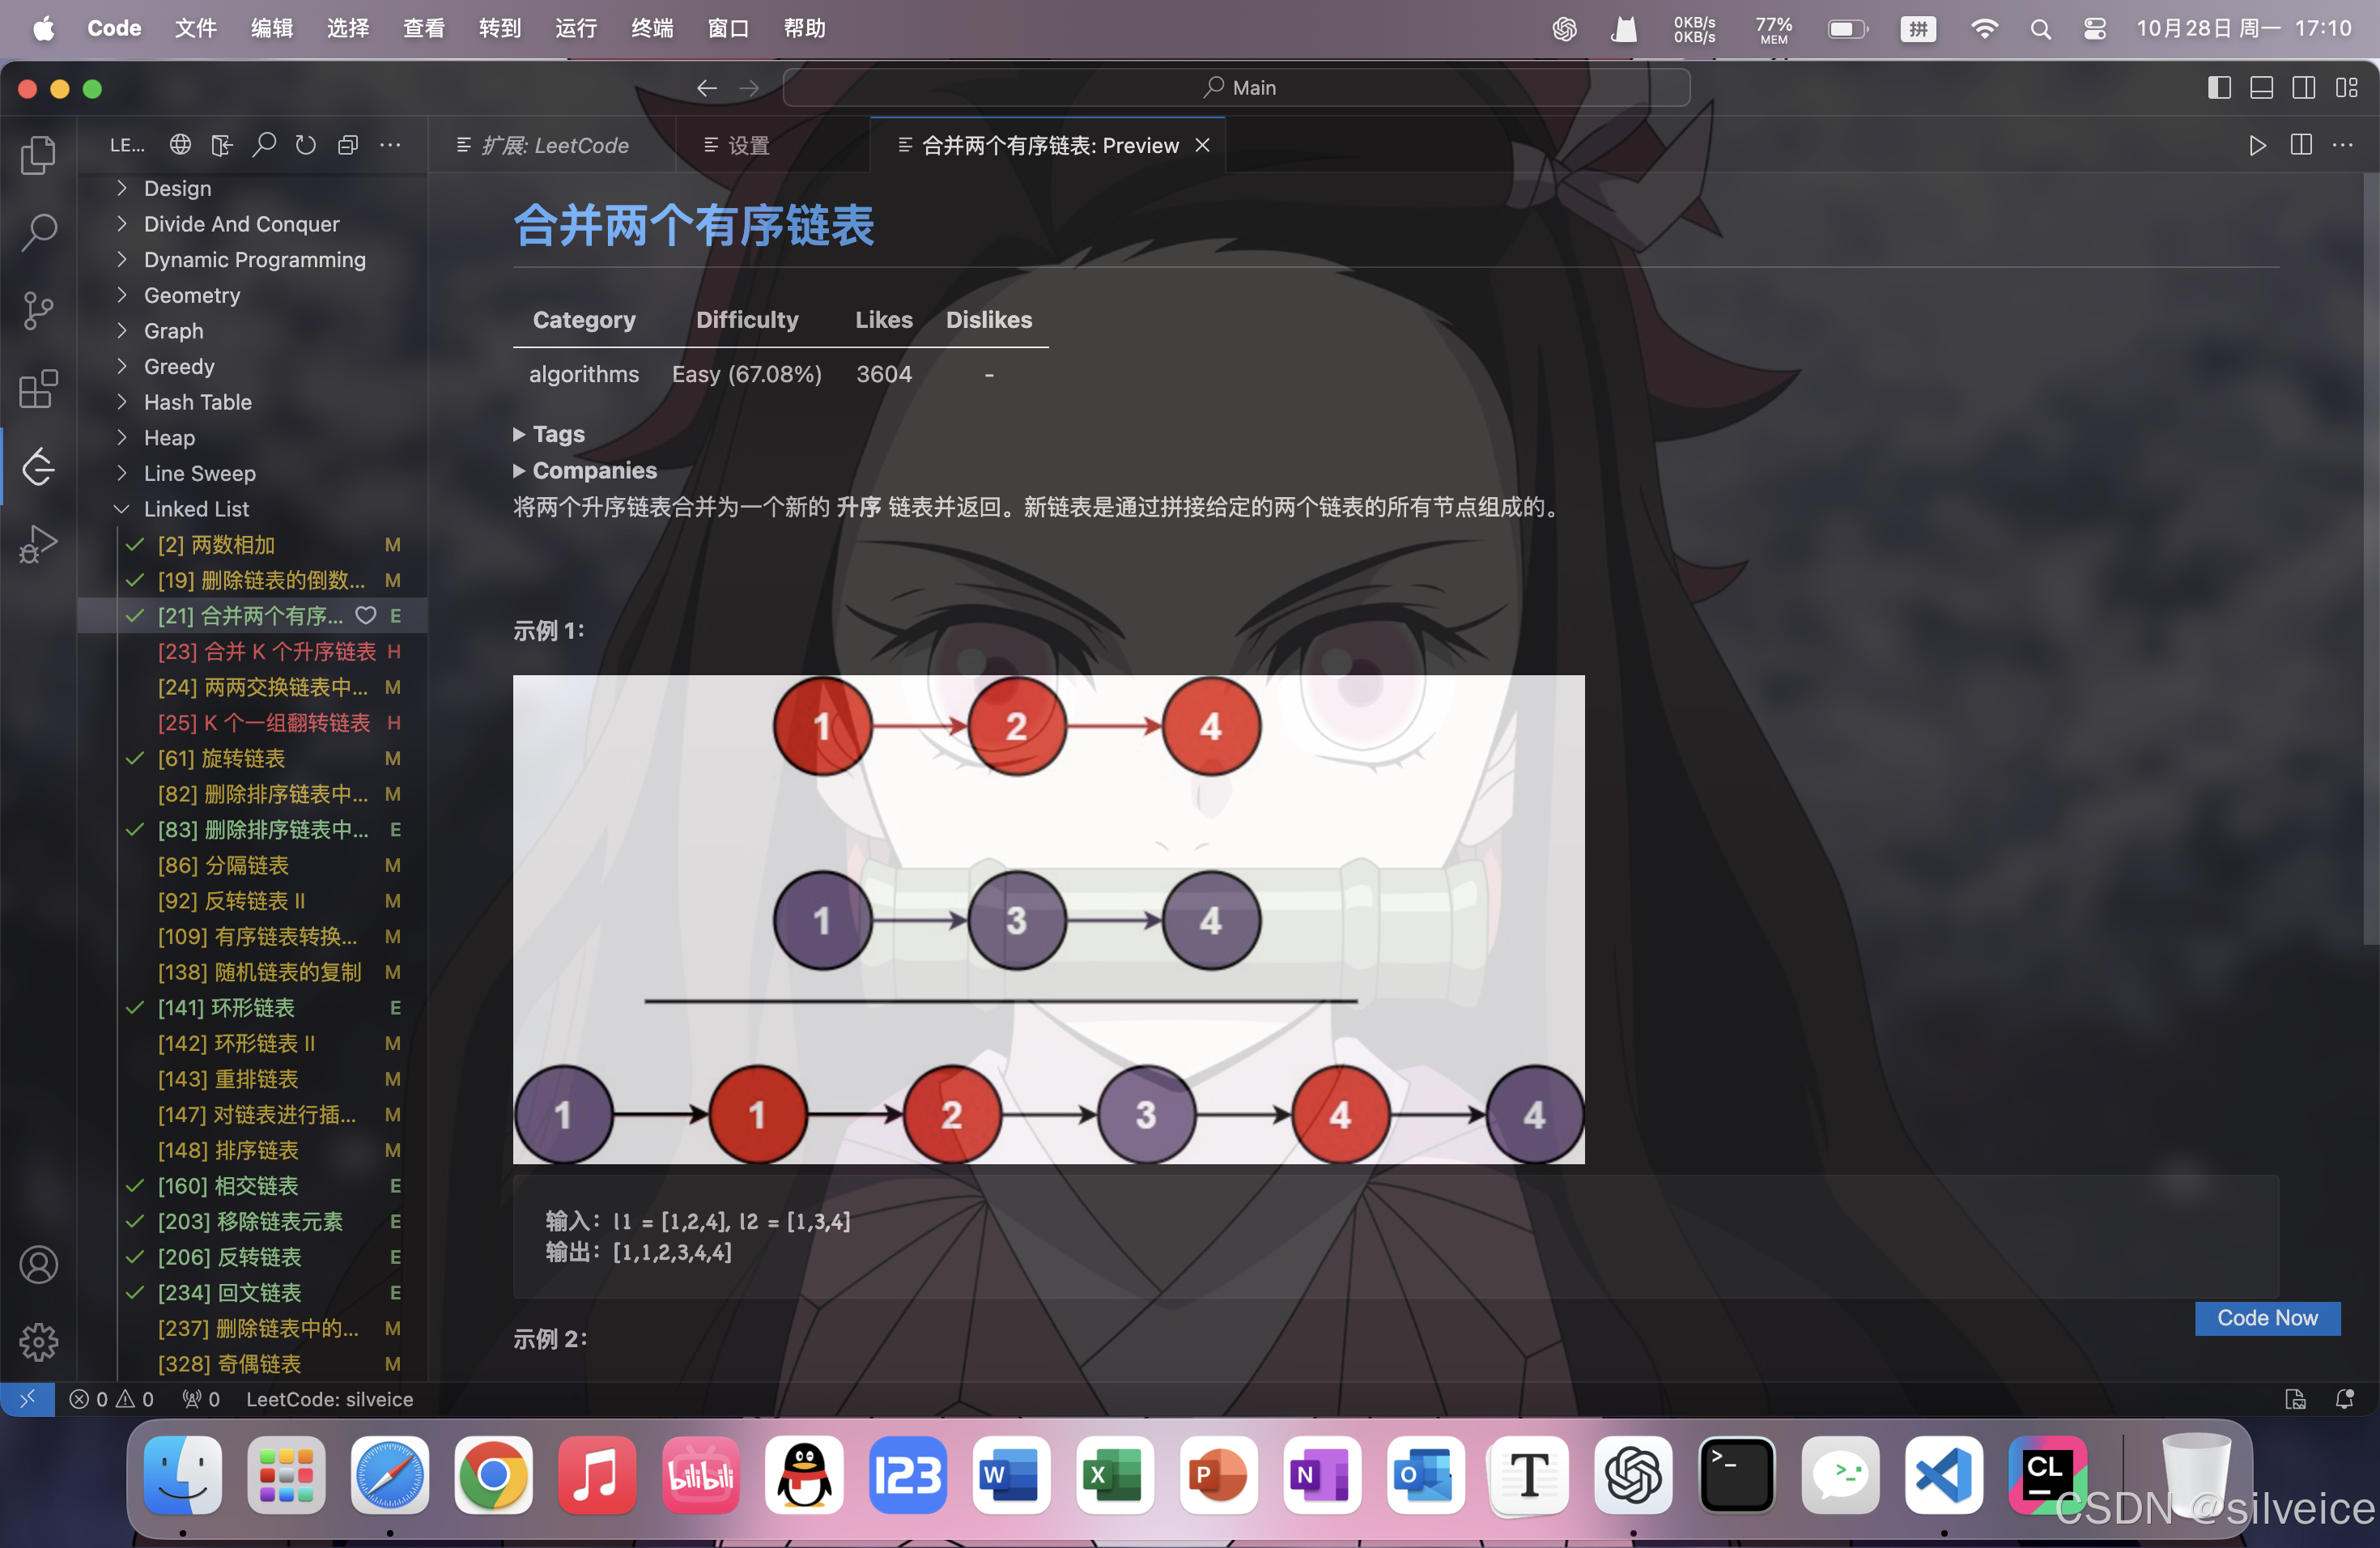Expand the Greedy category
This screenshot has width=2380, height=1548.
121,366
